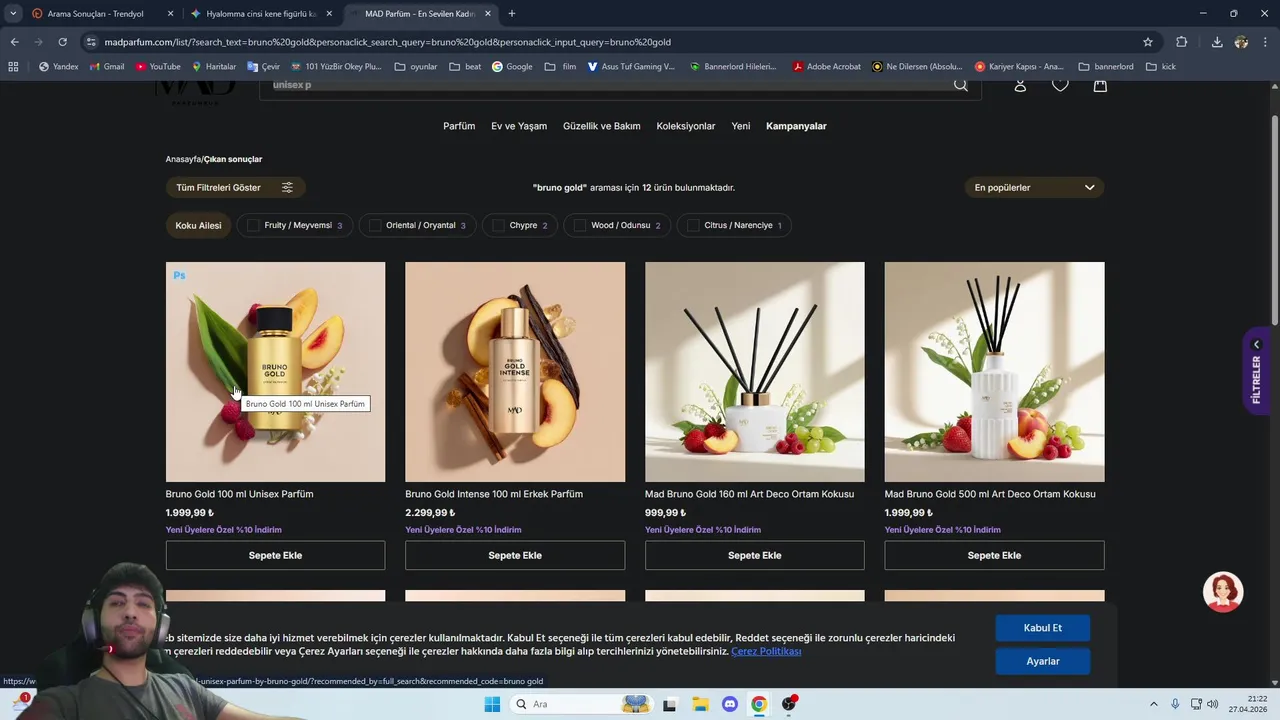Open Discord from the taskbar

pyautogui.click(x=729, y=704)
